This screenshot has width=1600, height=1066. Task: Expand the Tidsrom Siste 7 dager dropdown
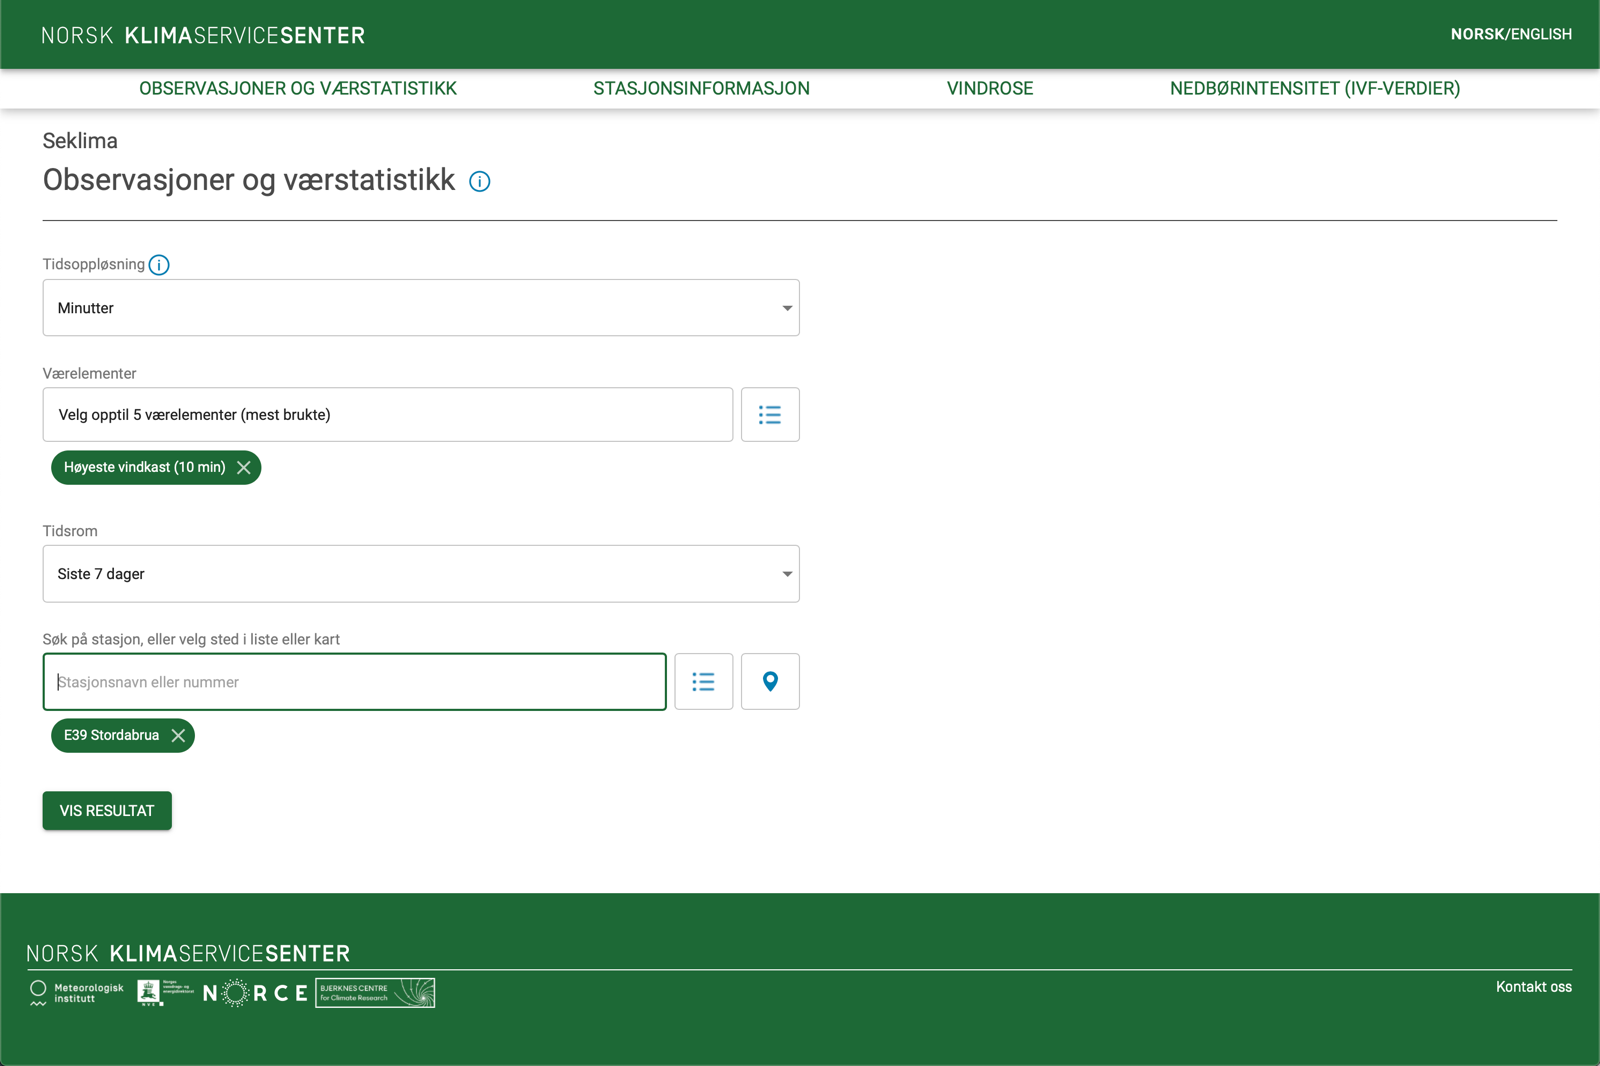tap(421, 574)
